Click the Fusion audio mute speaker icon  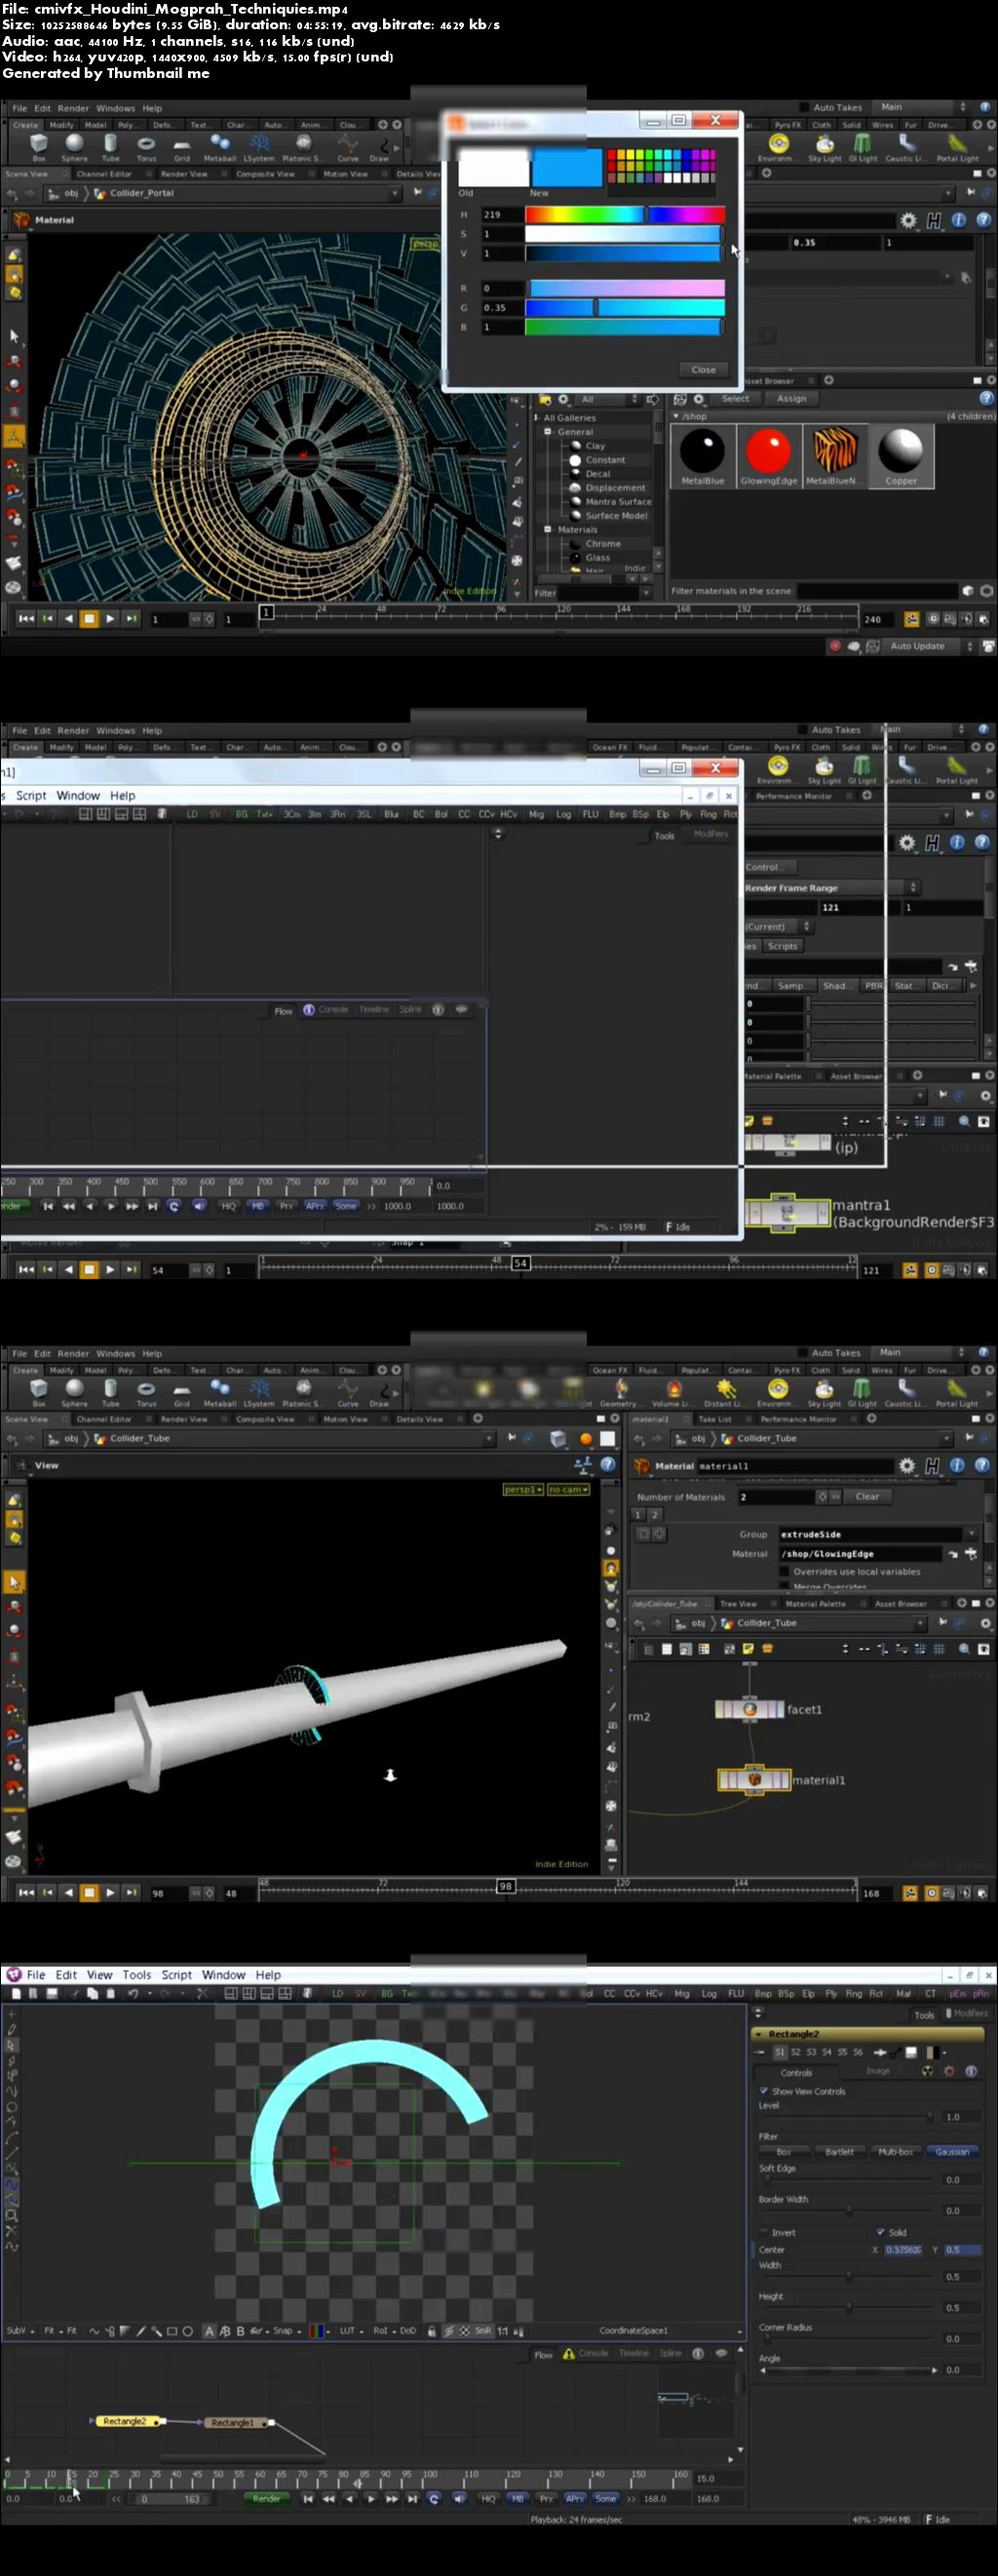point(458,2498)
